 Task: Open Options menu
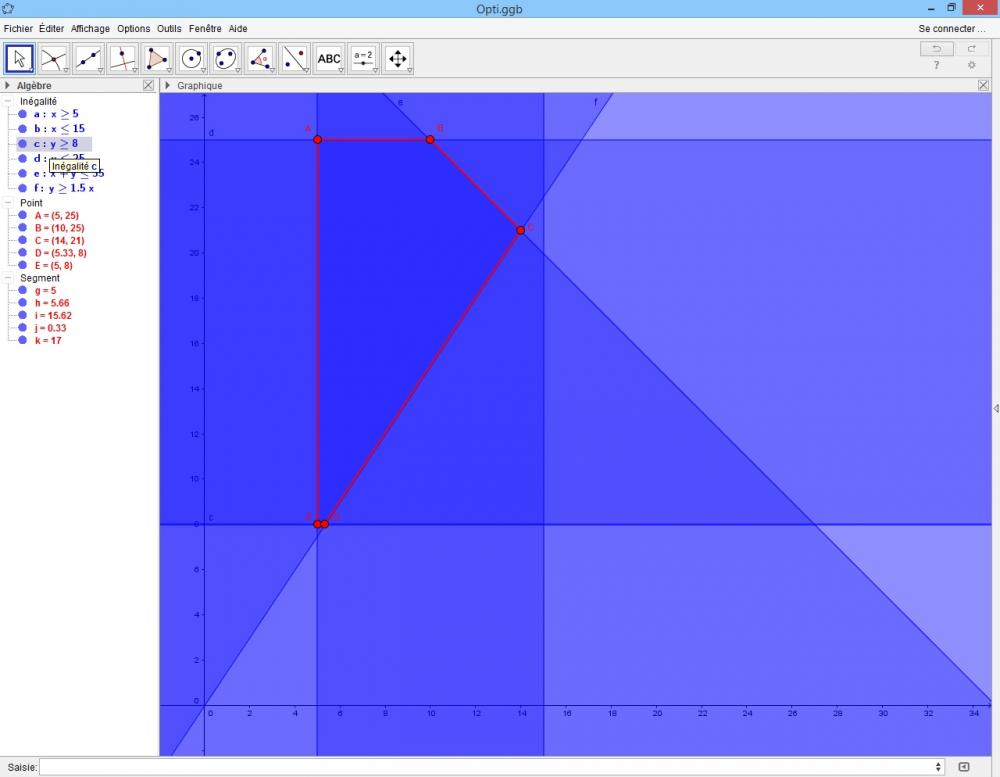[x=133, y=29]
